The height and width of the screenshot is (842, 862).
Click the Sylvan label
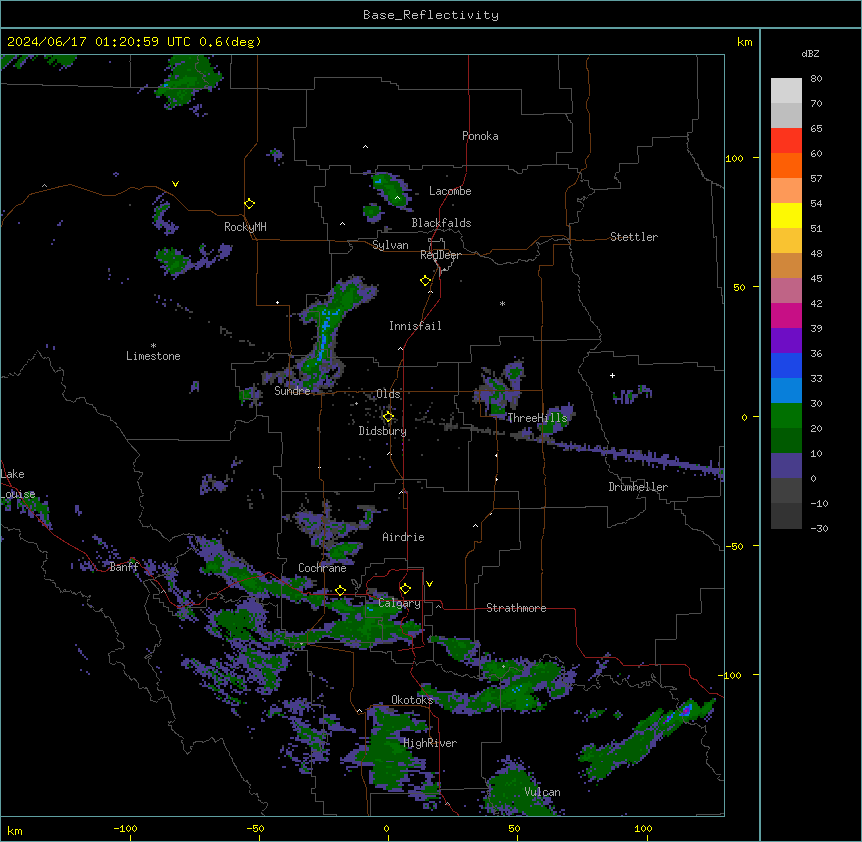coord(390,245)
